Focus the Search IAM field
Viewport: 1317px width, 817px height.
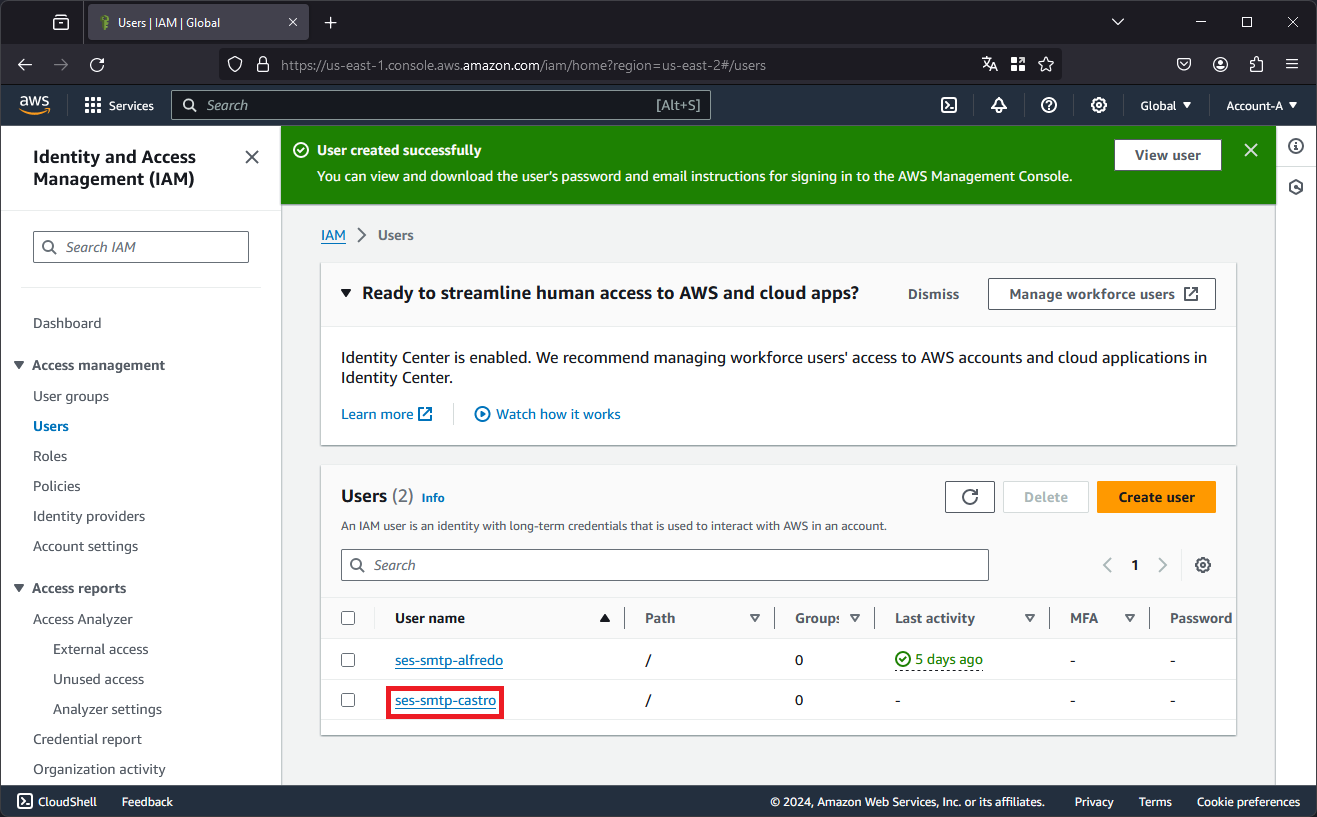tap(141, 247)
